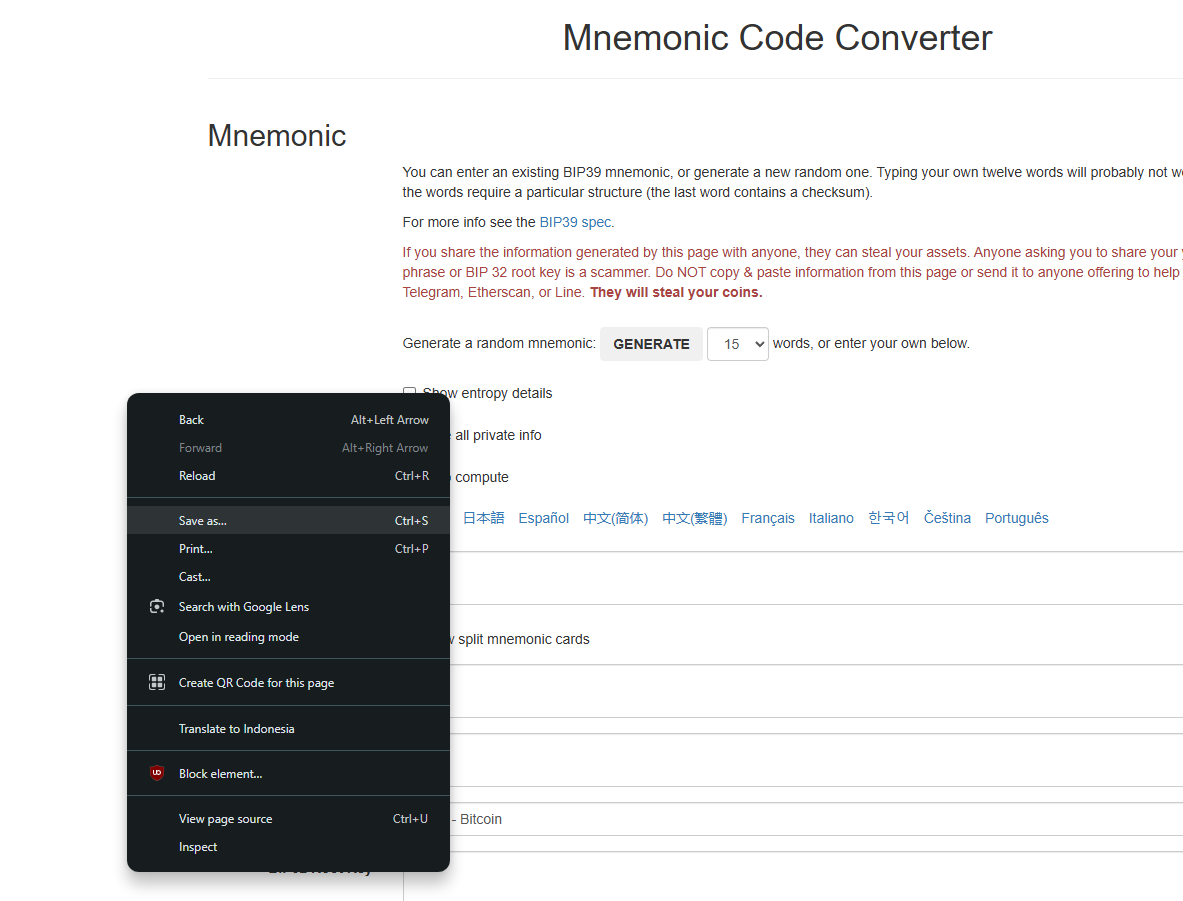
Task: Click the split mnemonic cards label
Action: click(x=524, y=639)
